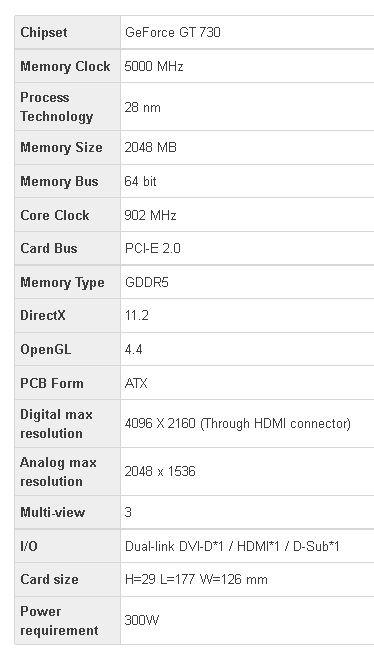The height and width of the screenshot is (652, 374).
Task: Click the Memory Bus label
Action: (59, 181)
